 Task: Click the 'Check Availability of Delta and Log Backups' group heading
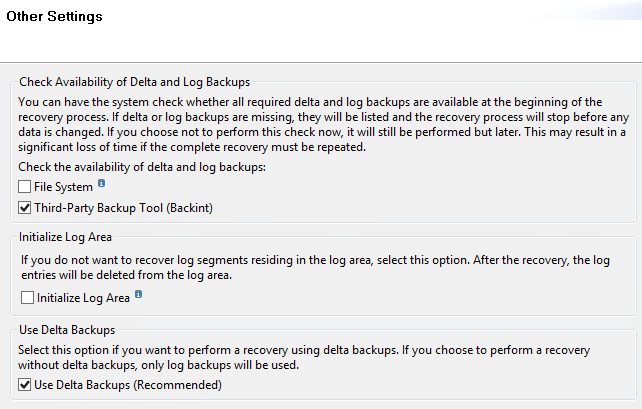pos(135,81)
